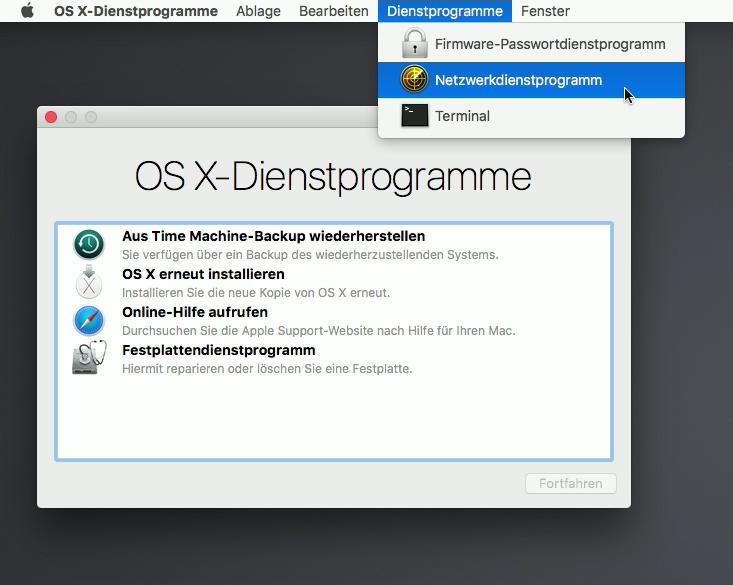Close the OS X-Dienstprogramme window

[x=51, y=117]
